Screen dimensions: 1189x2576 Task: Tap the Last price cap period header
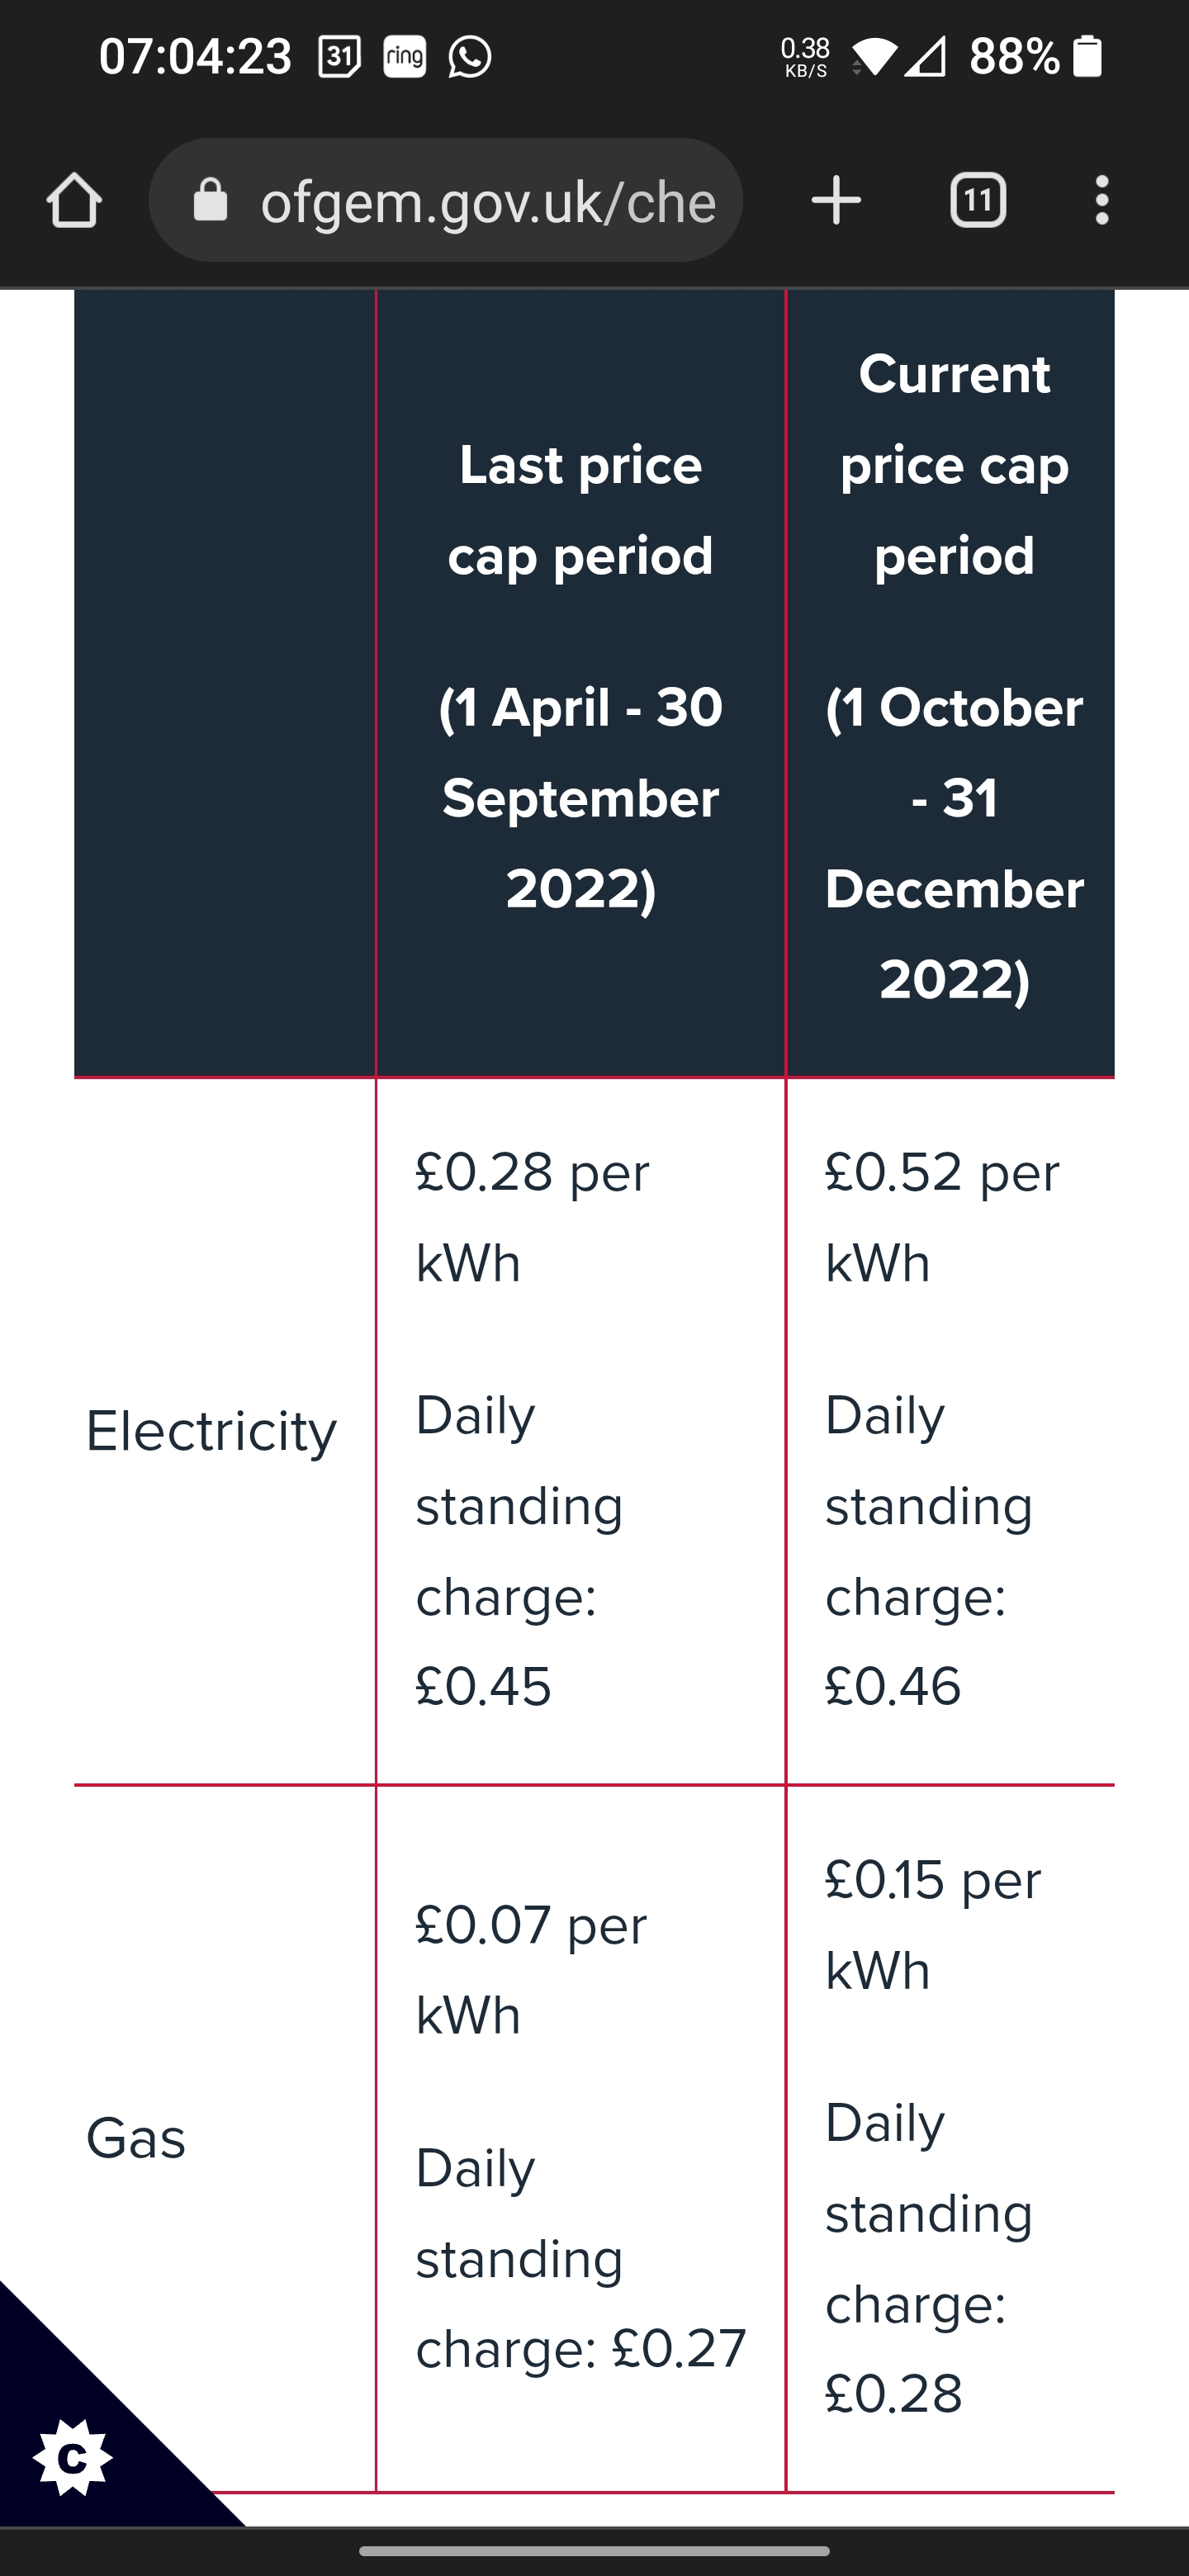(x=580, y=510)
